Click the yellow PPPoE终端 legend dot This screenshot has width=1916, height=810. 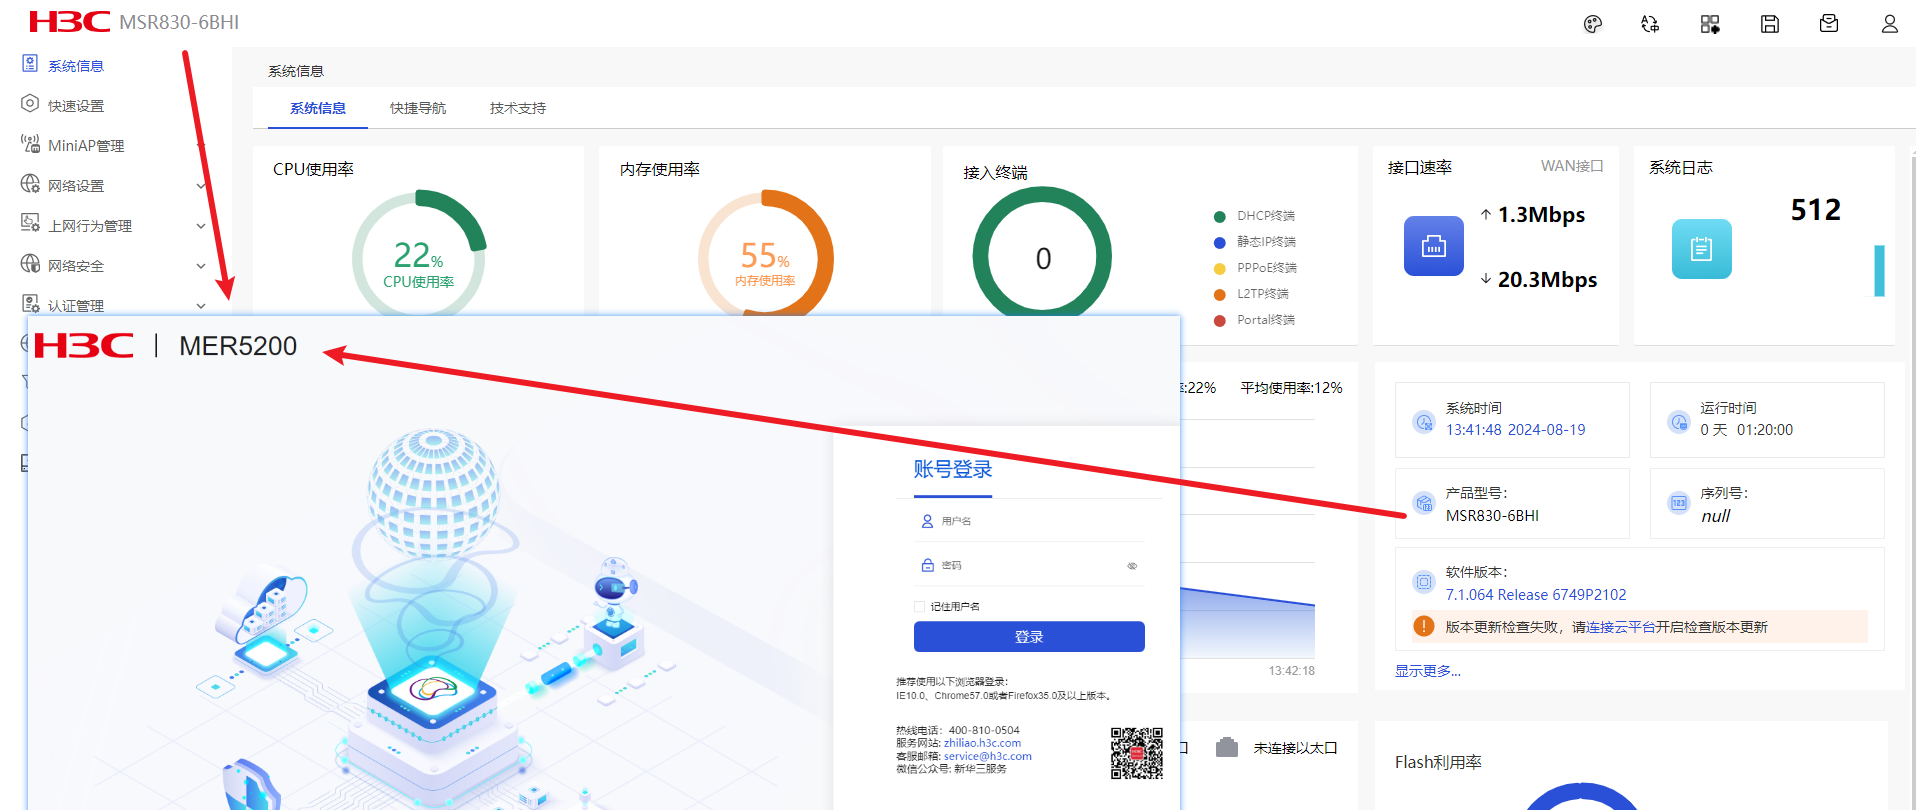coord(1219,268)
